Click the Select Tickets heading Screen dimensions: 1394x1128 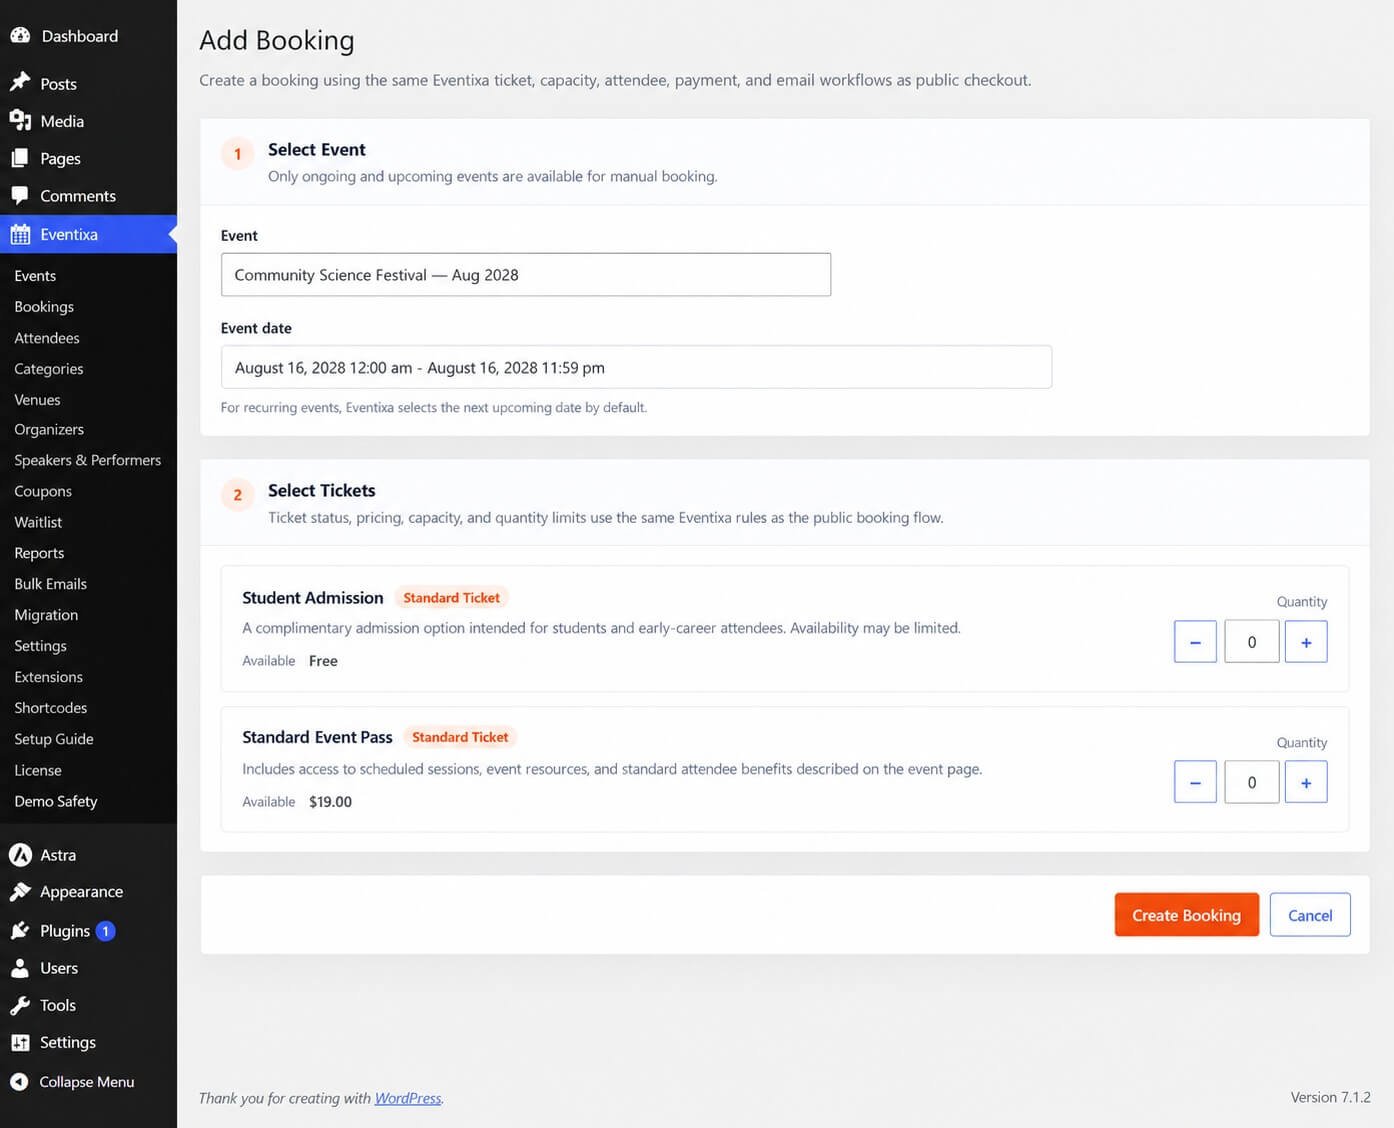click(x=322, y=491)
